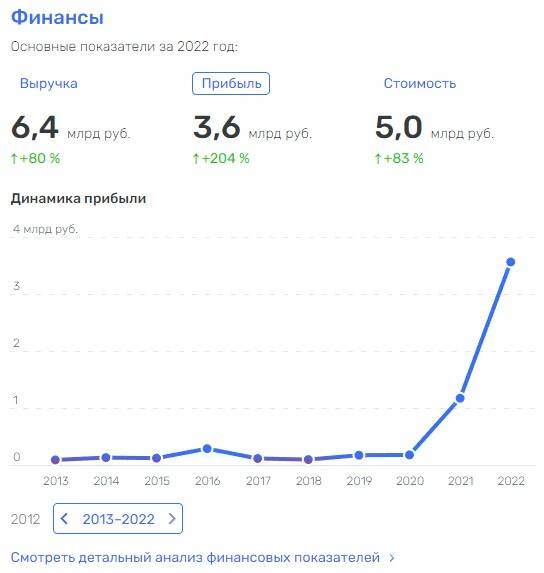Click the 2016 data point on chart
Viewport: 544px width, 573px height.
pyautogui.click(x=207, y=448)
